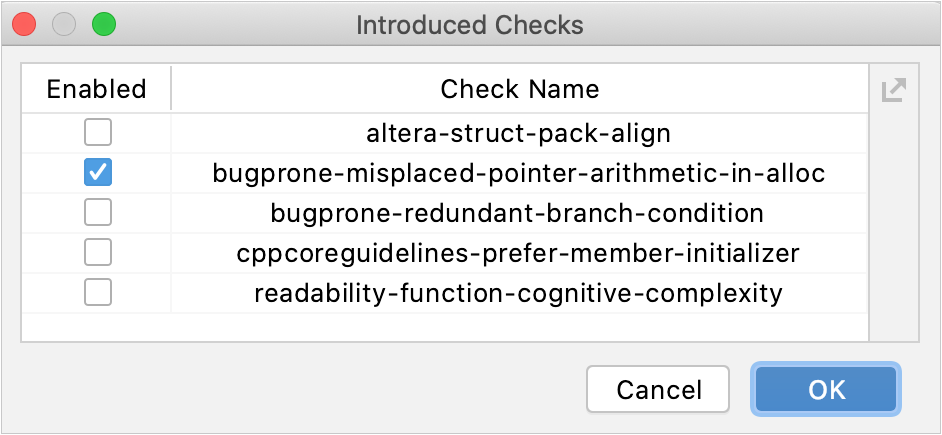Image resolution: width=942 pixels, height=435 pixels.
Task: Enable bugprone-redundant-branch-condition checkbox
Action: click(98, 213)
